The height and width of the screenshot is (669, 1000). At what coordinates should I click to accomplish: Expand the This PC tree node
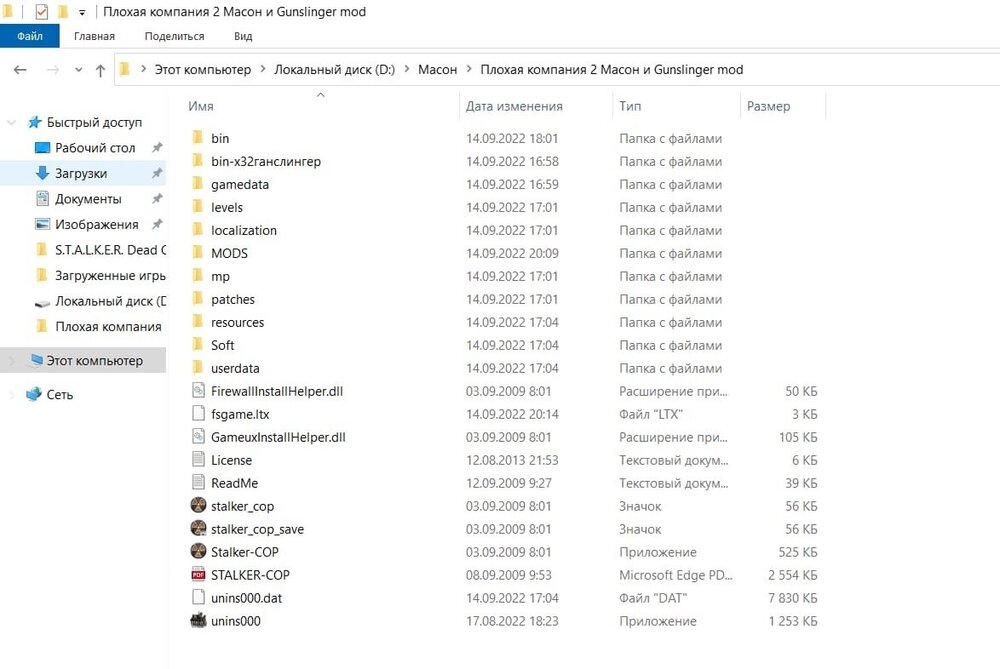[x=11, y=361]
